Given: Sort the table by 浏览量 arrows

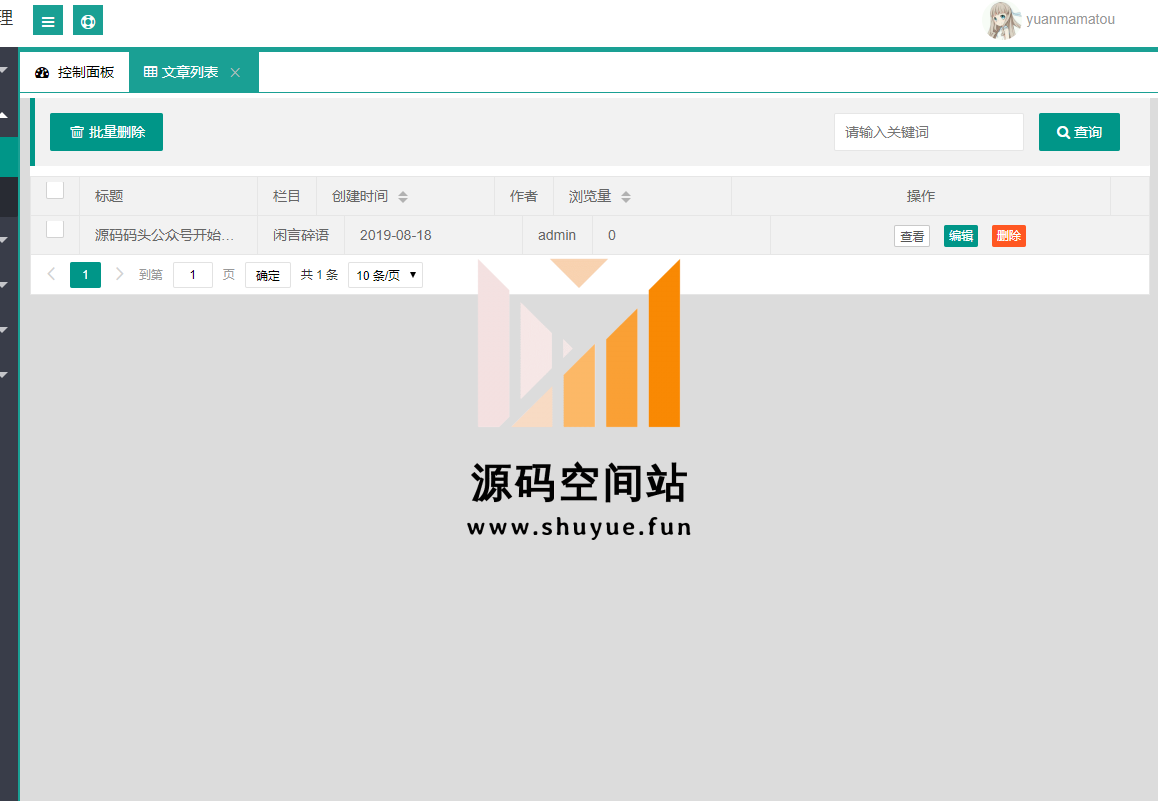Looking at the screenshot, I should coord(626,197).
